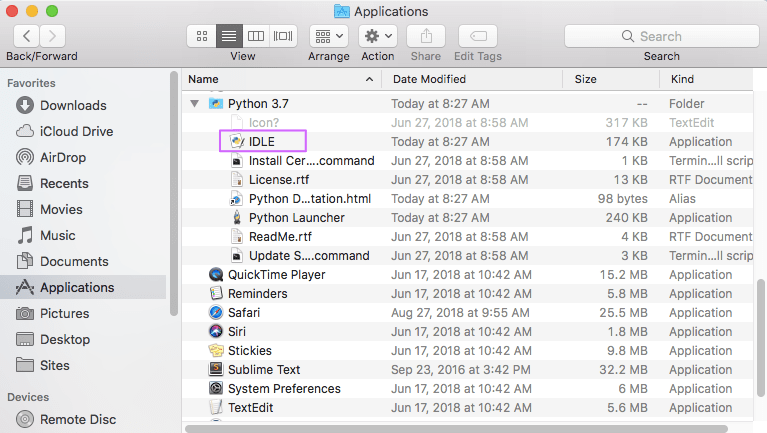
Task: Click the Python Launcher icon
Action: pyautogui.click(x=237, y=218)
